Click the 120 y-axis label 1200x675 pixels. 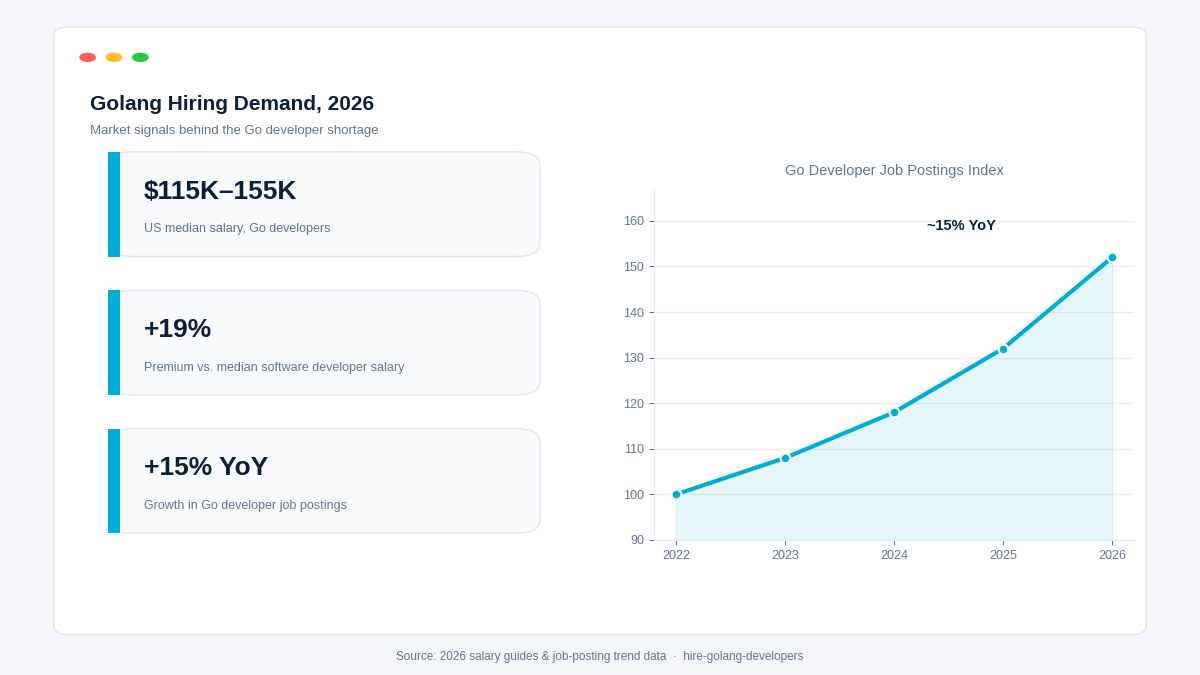[x=634, y=404]
